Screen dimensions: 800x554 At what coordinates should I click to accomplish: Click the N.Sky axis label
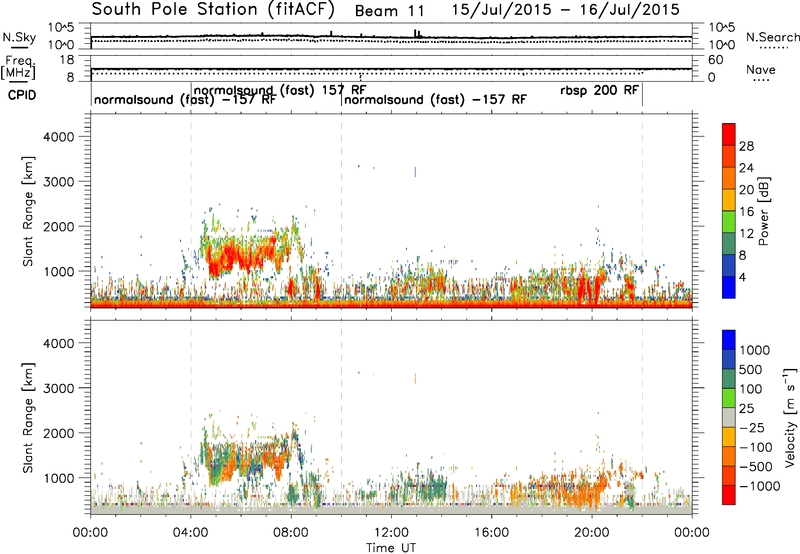click(x=19, y=37)
